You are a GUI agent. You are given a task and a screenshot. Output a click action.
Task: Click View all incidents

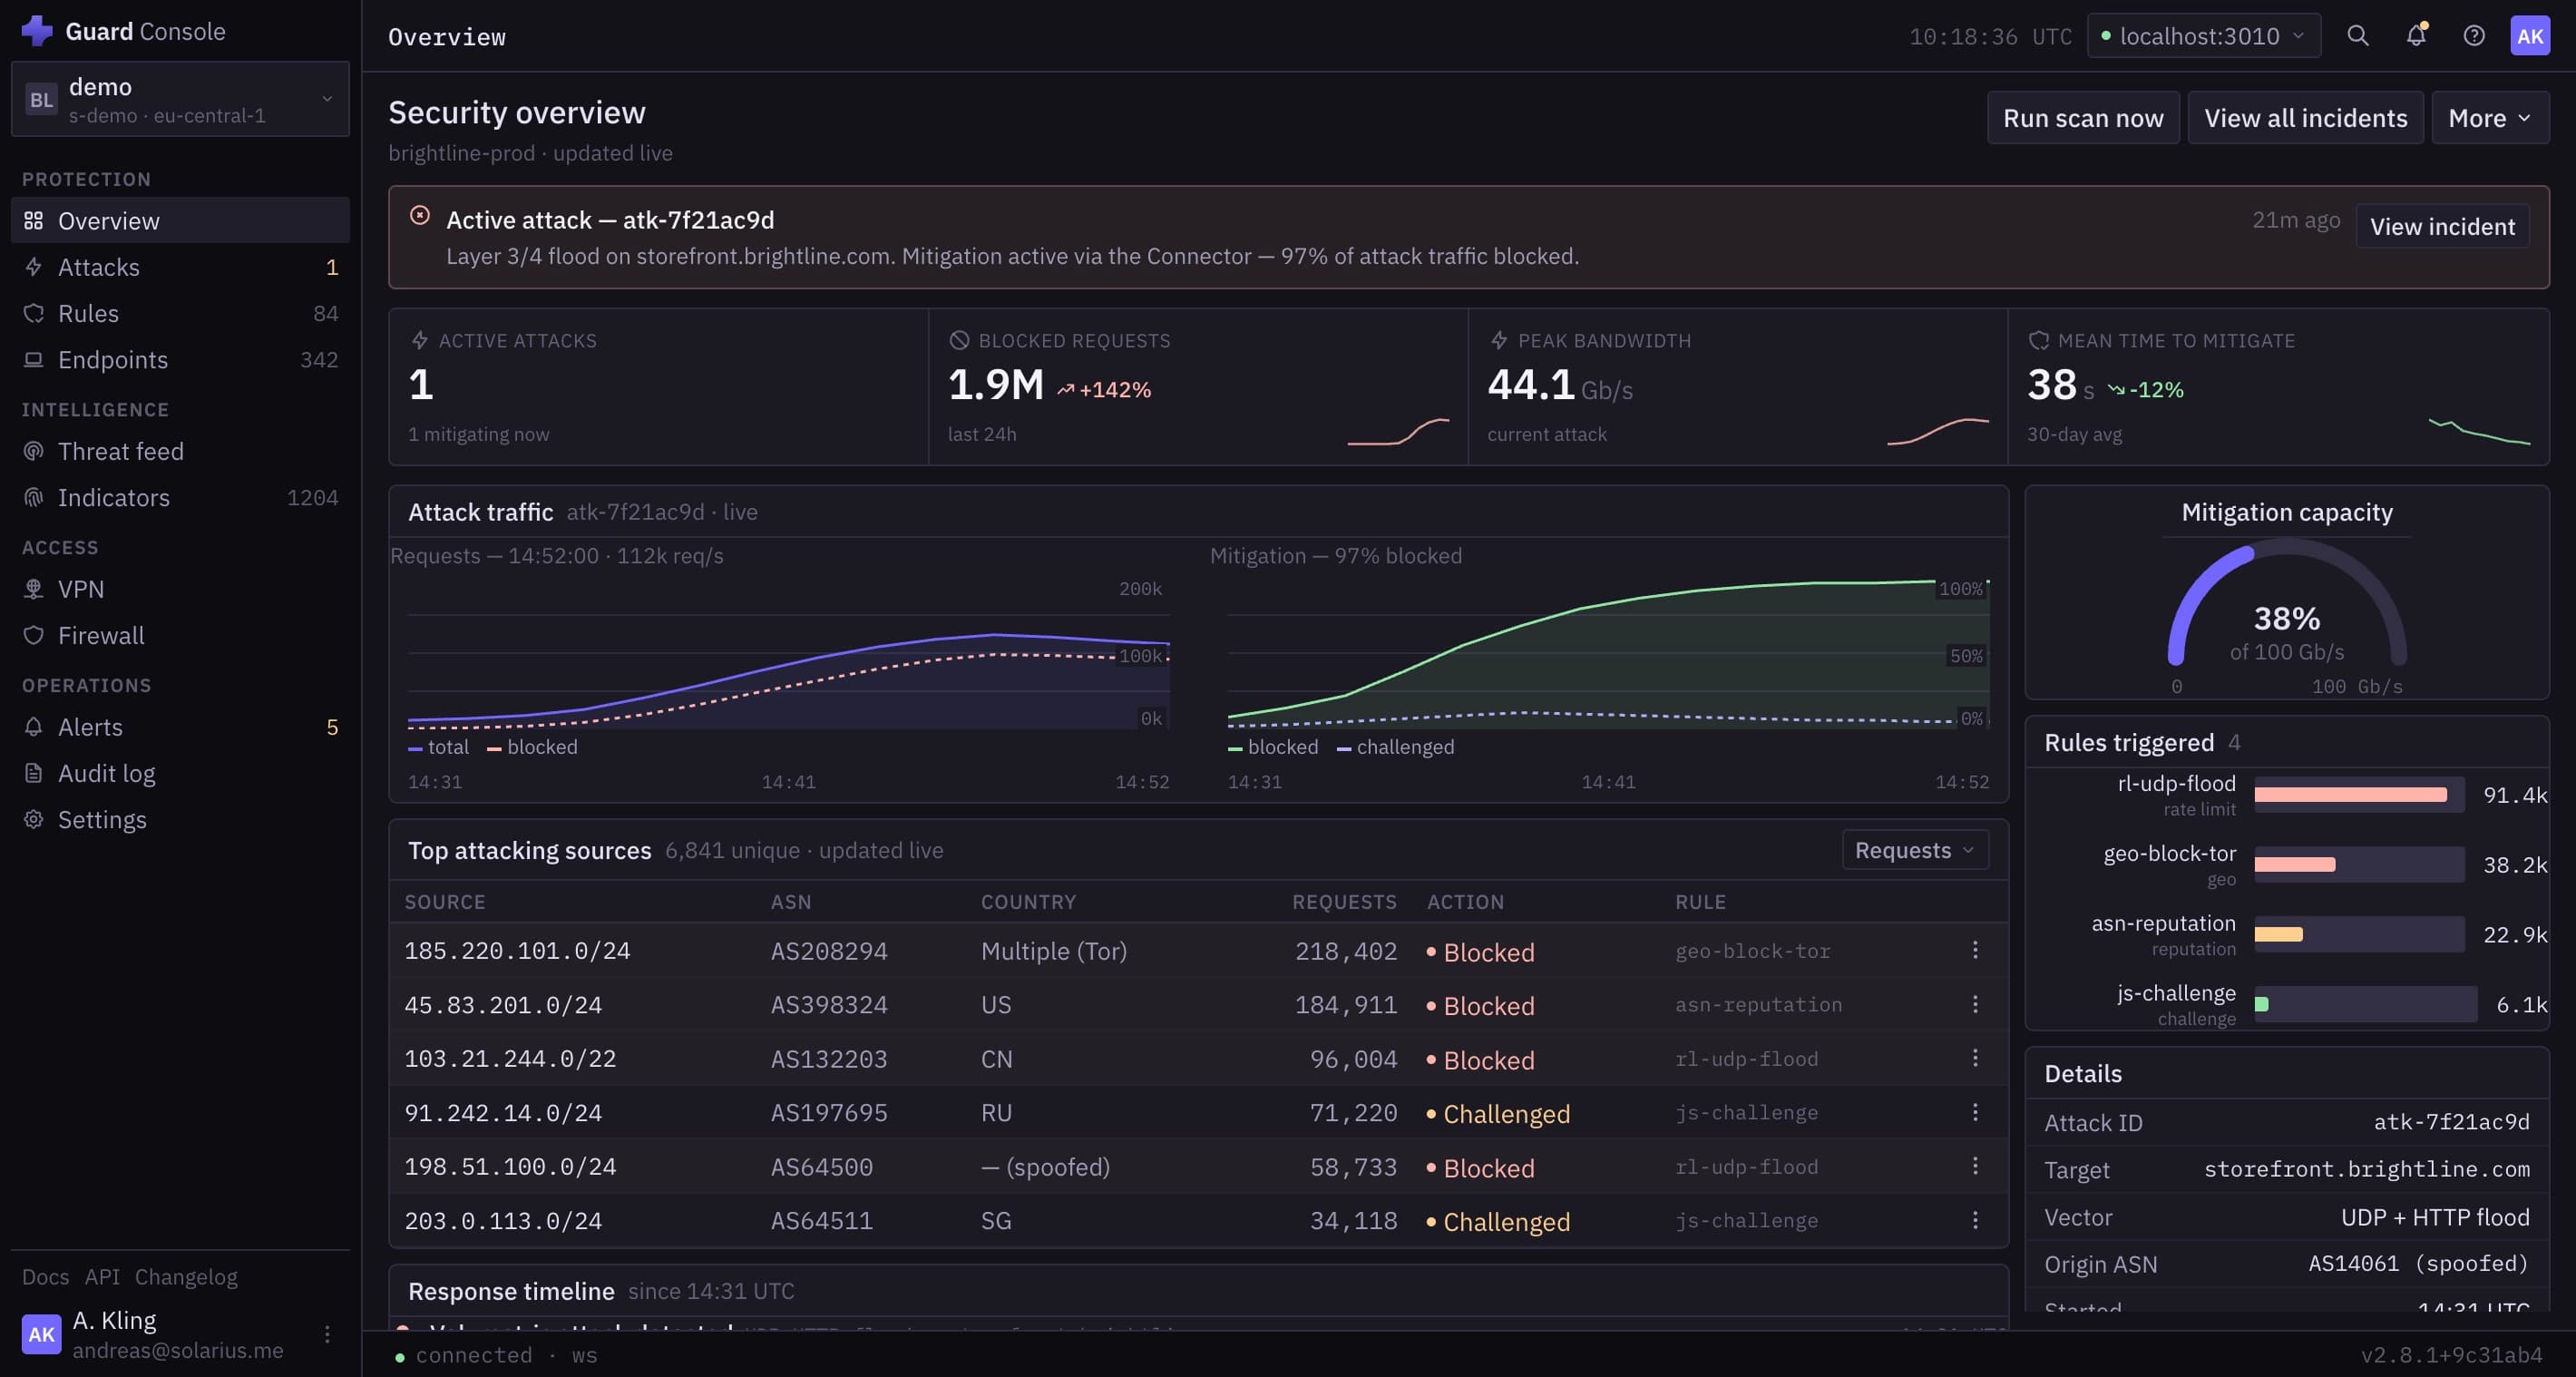click(2305, 118)
